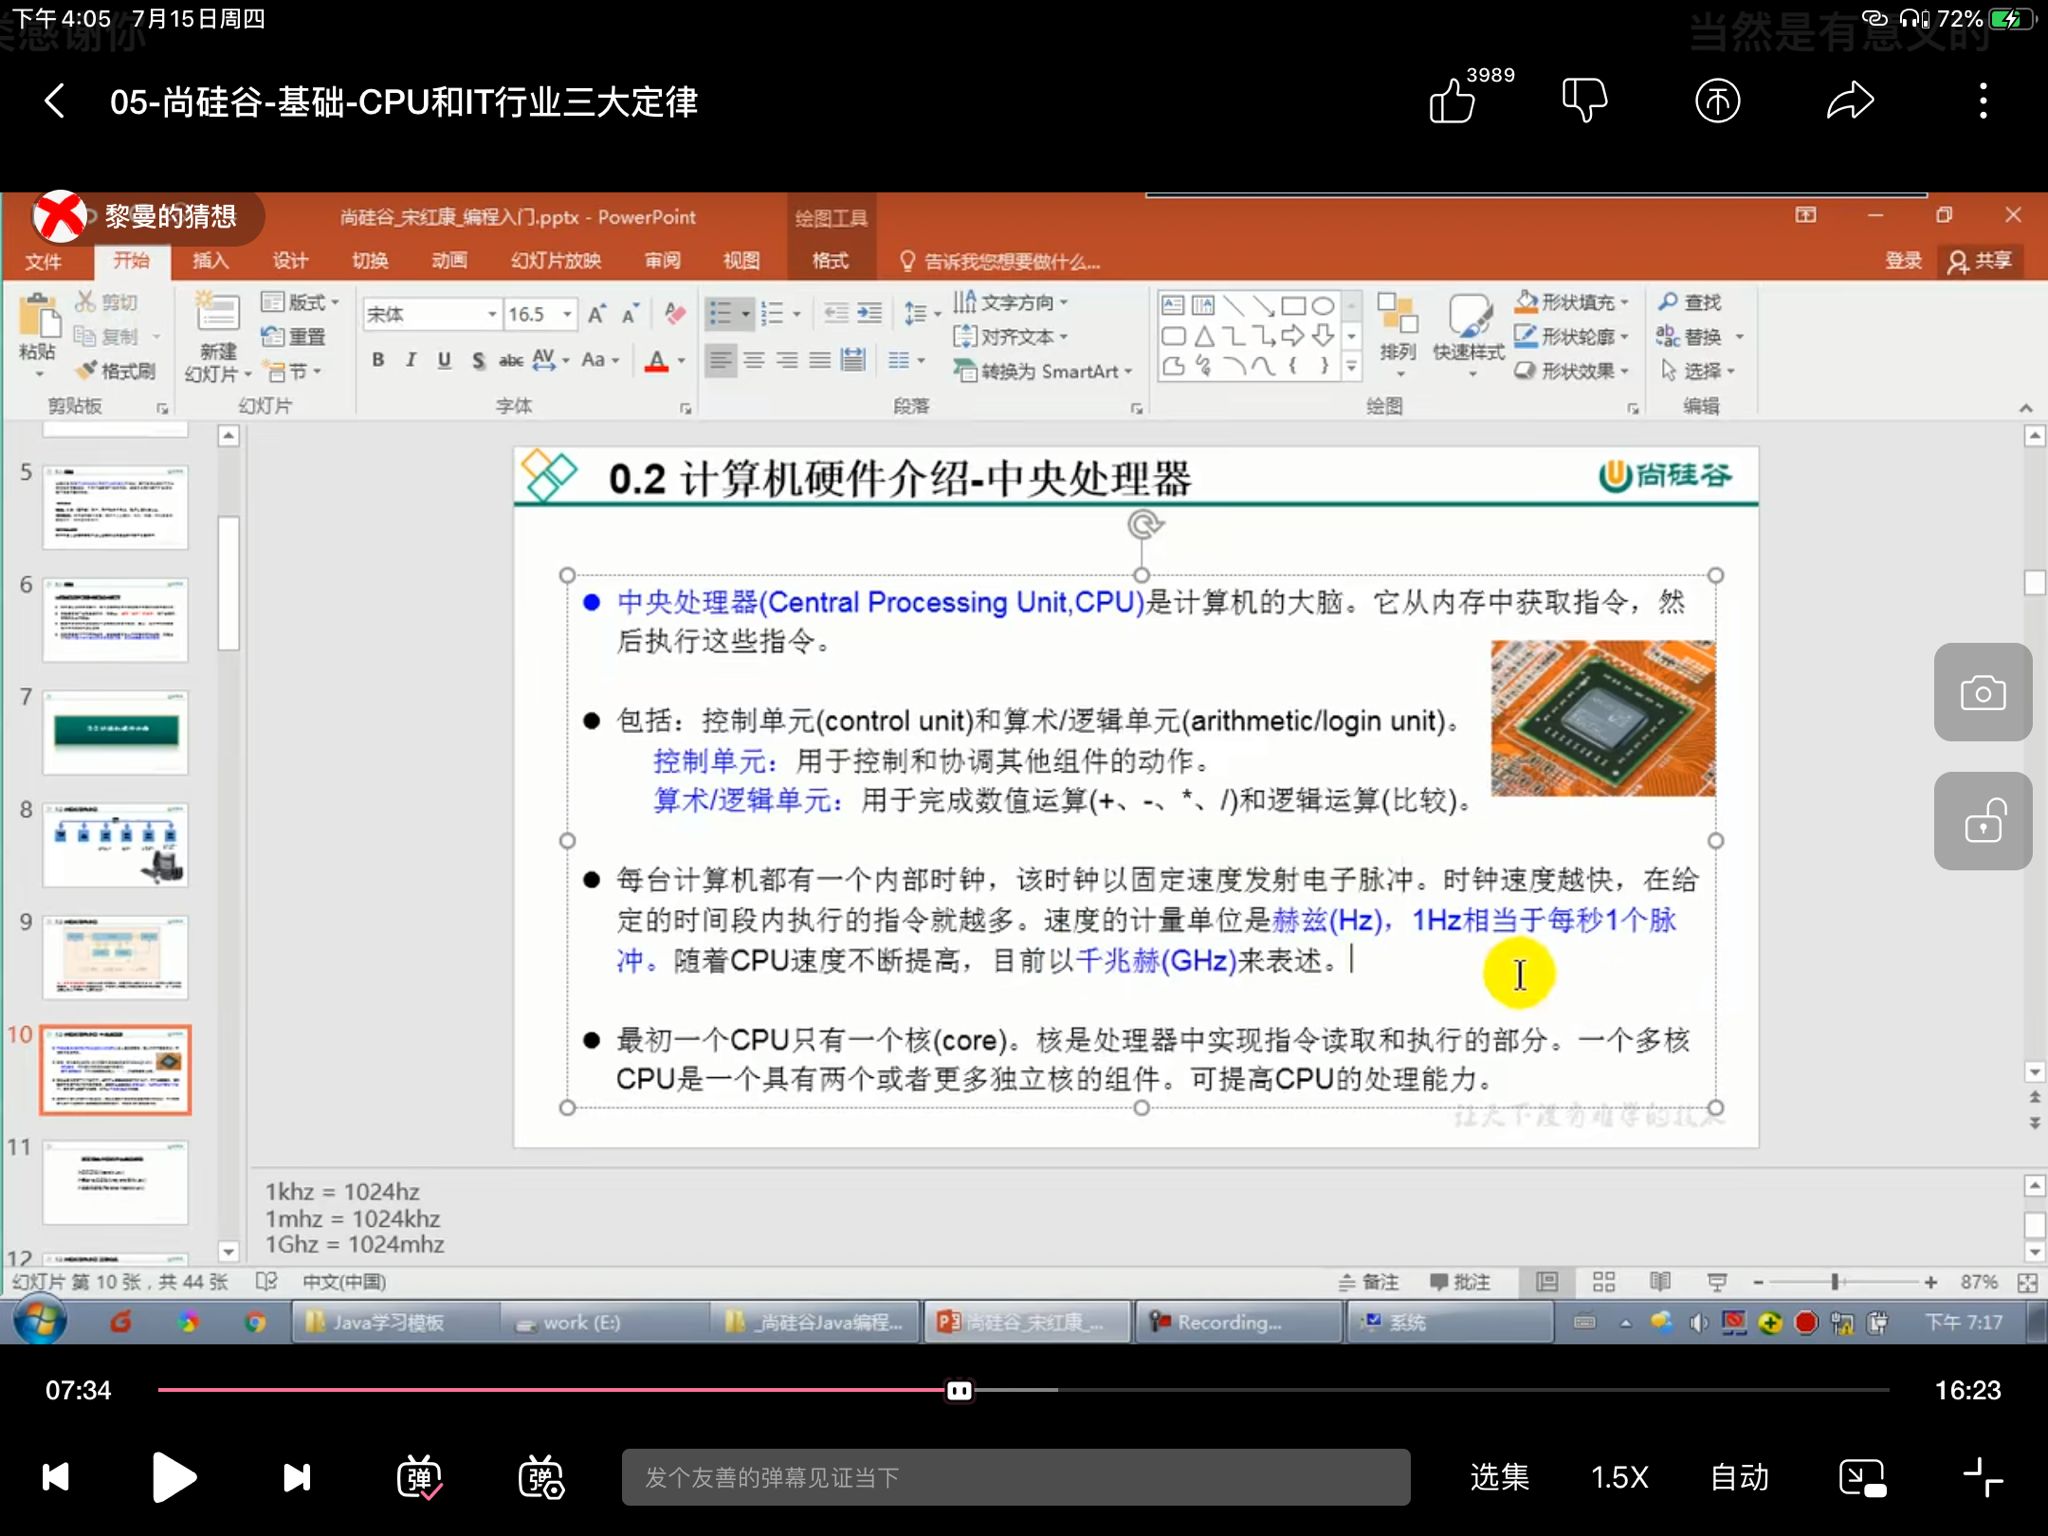Select slide 7 thumbnail
This screenshot has height=1536, width=2048.
[x=115, y=732]
